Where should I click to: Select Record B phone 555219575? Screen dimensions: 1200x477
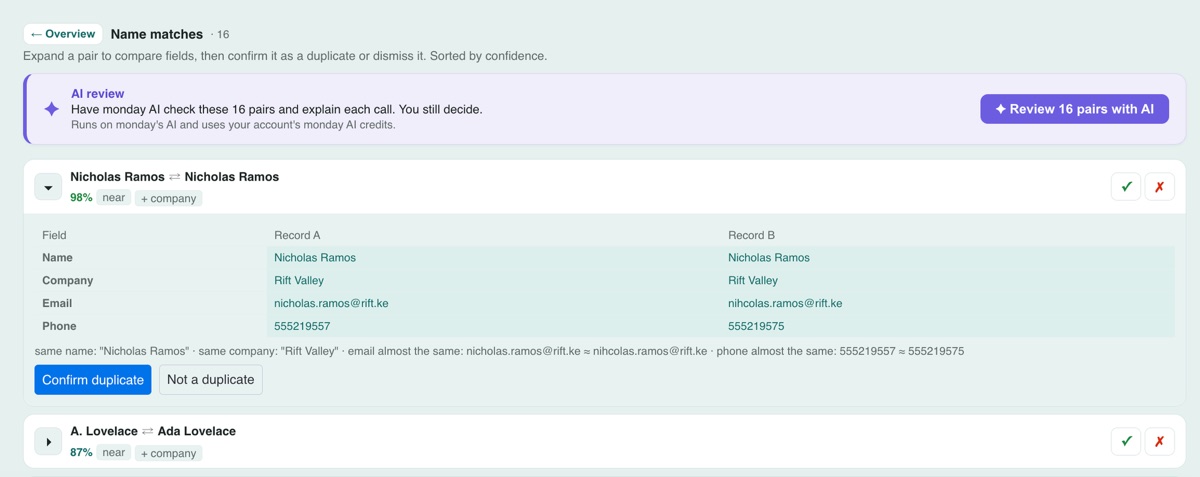(x=756, y=326)
